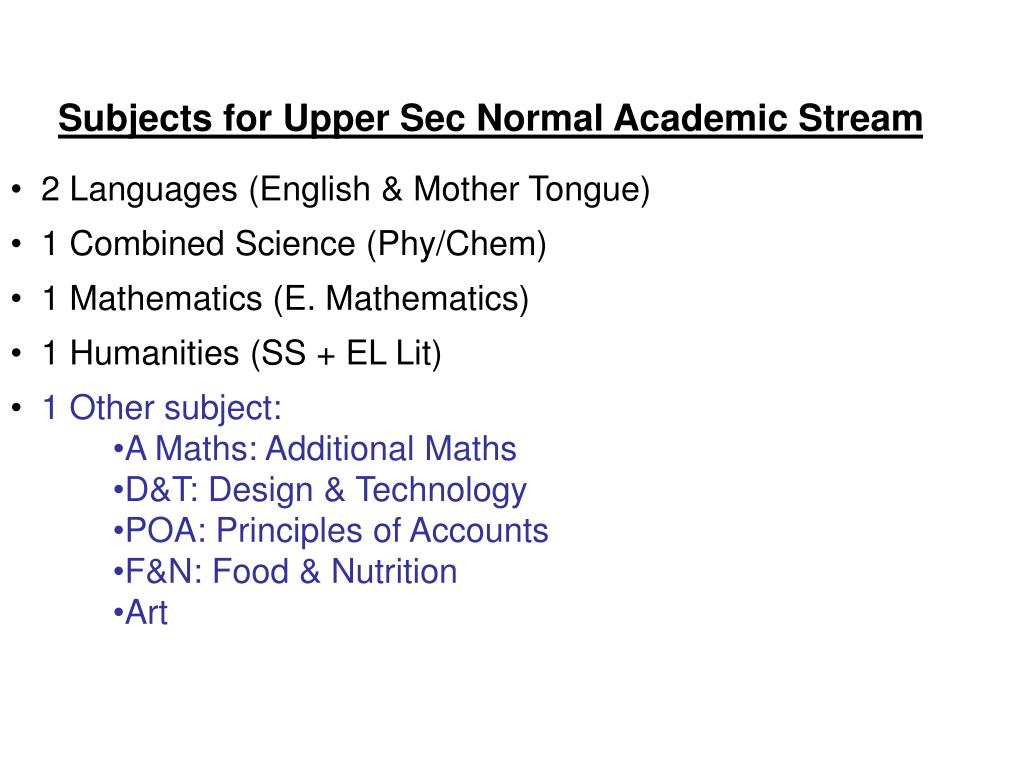Select the blue '1 Other subject:' heading

pos(161,408)
